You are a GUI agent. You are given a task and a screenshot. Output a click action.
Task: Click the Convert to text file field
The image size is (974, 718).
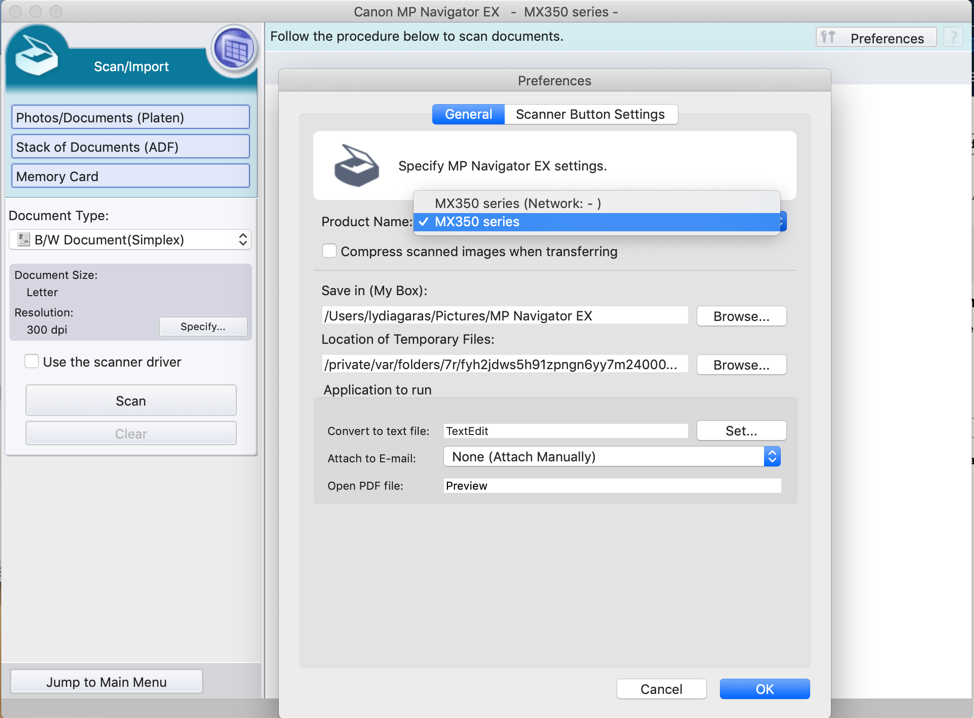[x=565, y=430]
